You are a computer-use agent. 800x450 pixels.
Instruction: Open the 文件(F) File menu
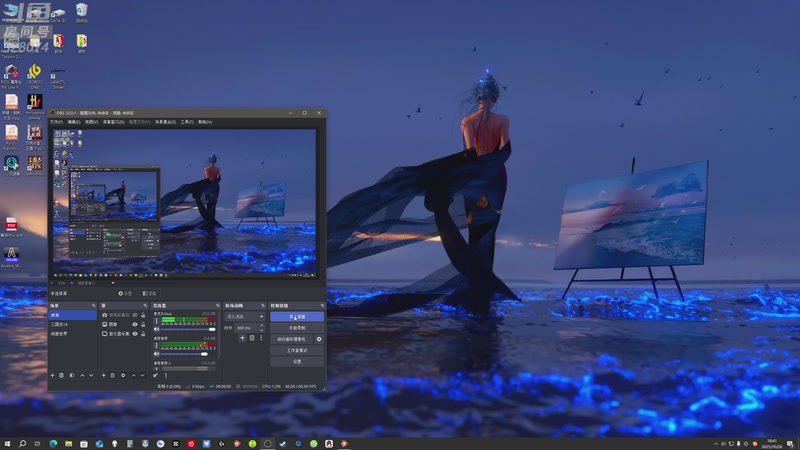tap(56, 122)
